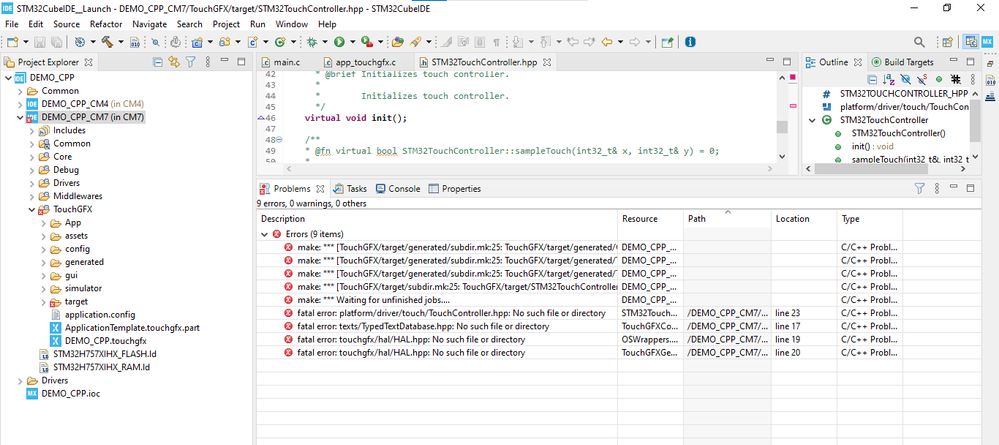
Task: Expand the Common folder under DEMO_CPP
Action: coord(20,91)
